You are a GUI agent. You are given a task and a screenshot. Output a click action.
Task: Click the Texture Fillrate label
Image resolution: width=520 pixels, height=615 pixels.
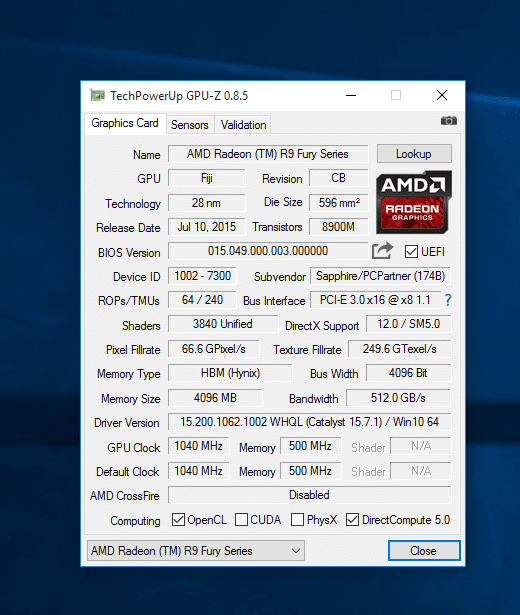[x=307, y=349]
